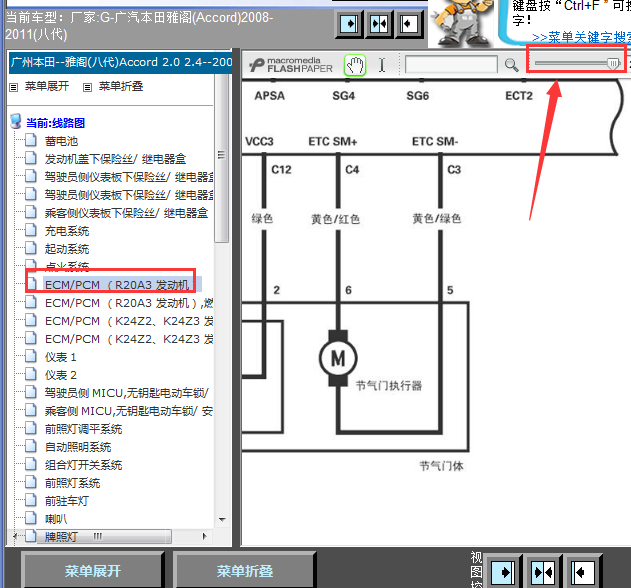Open the 起动系统 diagram
631x588 pixels.
click(x=67, y=249)
